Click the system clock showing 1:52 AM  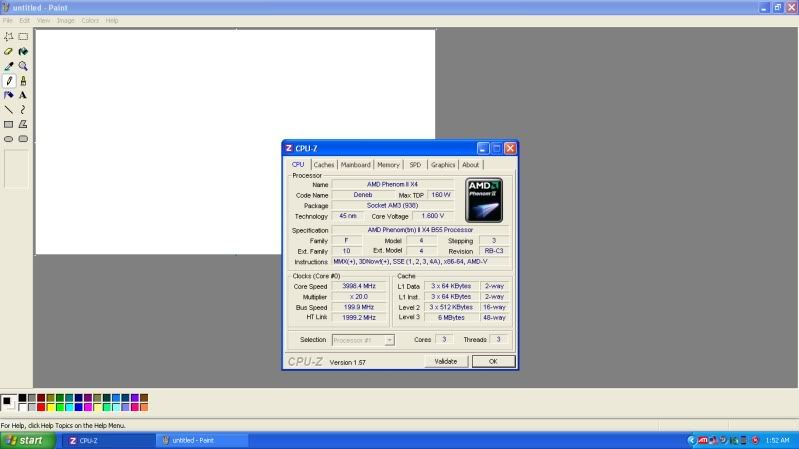(x=777, y=440)
